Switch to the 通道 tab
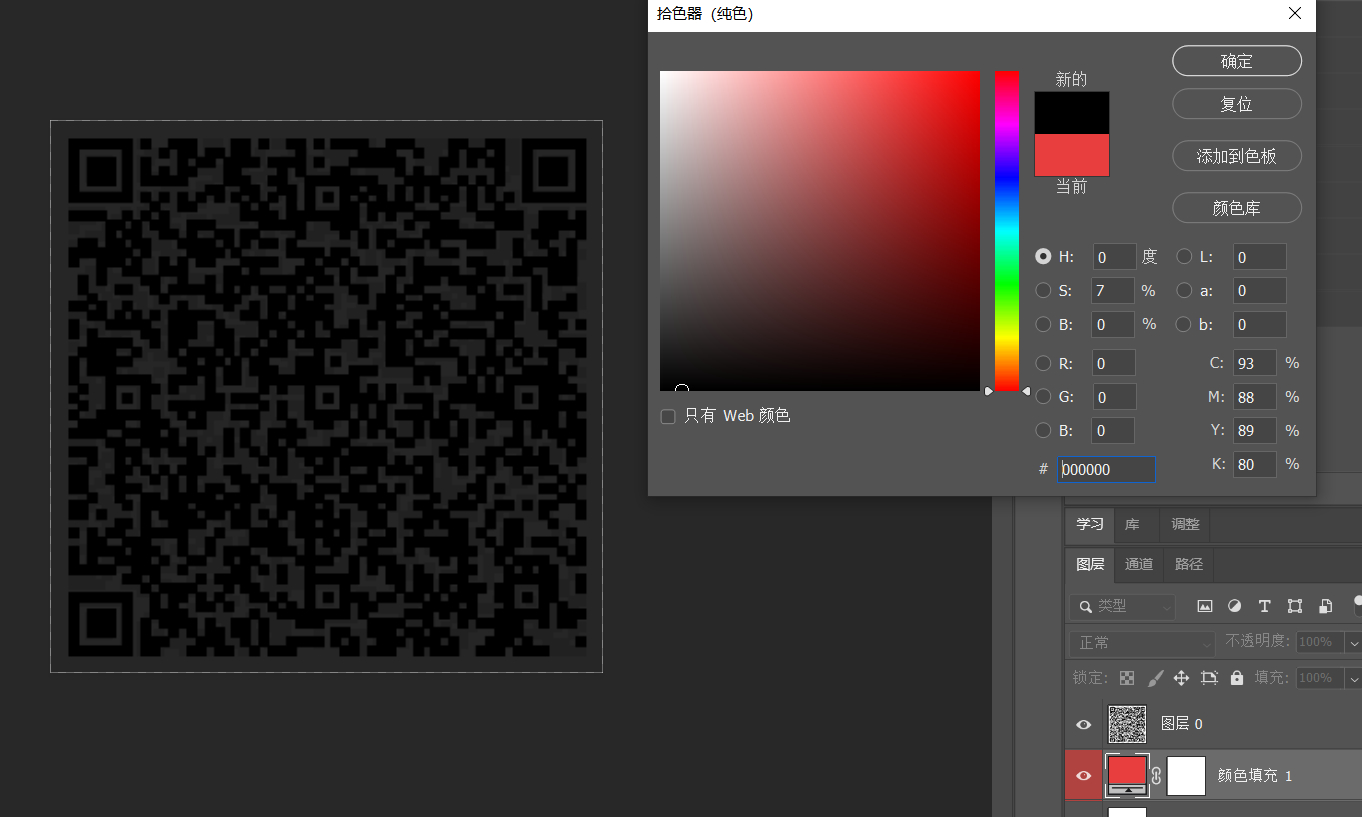The image size is (1362, 817). [1139, 564]
